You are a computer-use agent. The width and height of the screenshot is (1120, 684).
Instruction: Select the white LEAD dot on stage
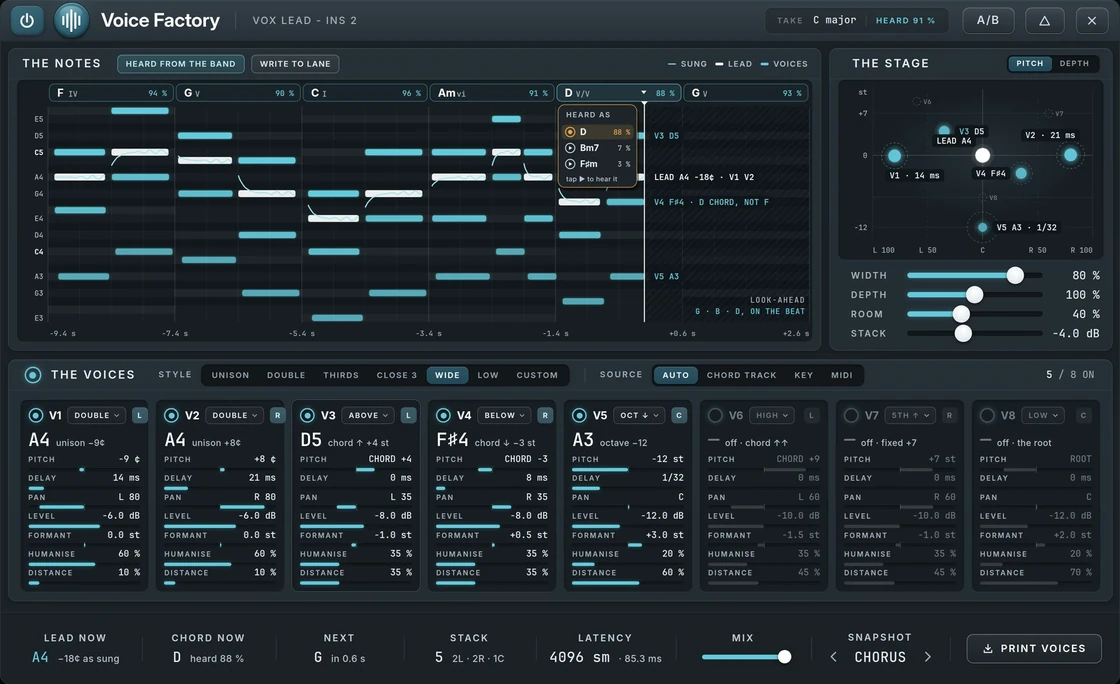983,155
